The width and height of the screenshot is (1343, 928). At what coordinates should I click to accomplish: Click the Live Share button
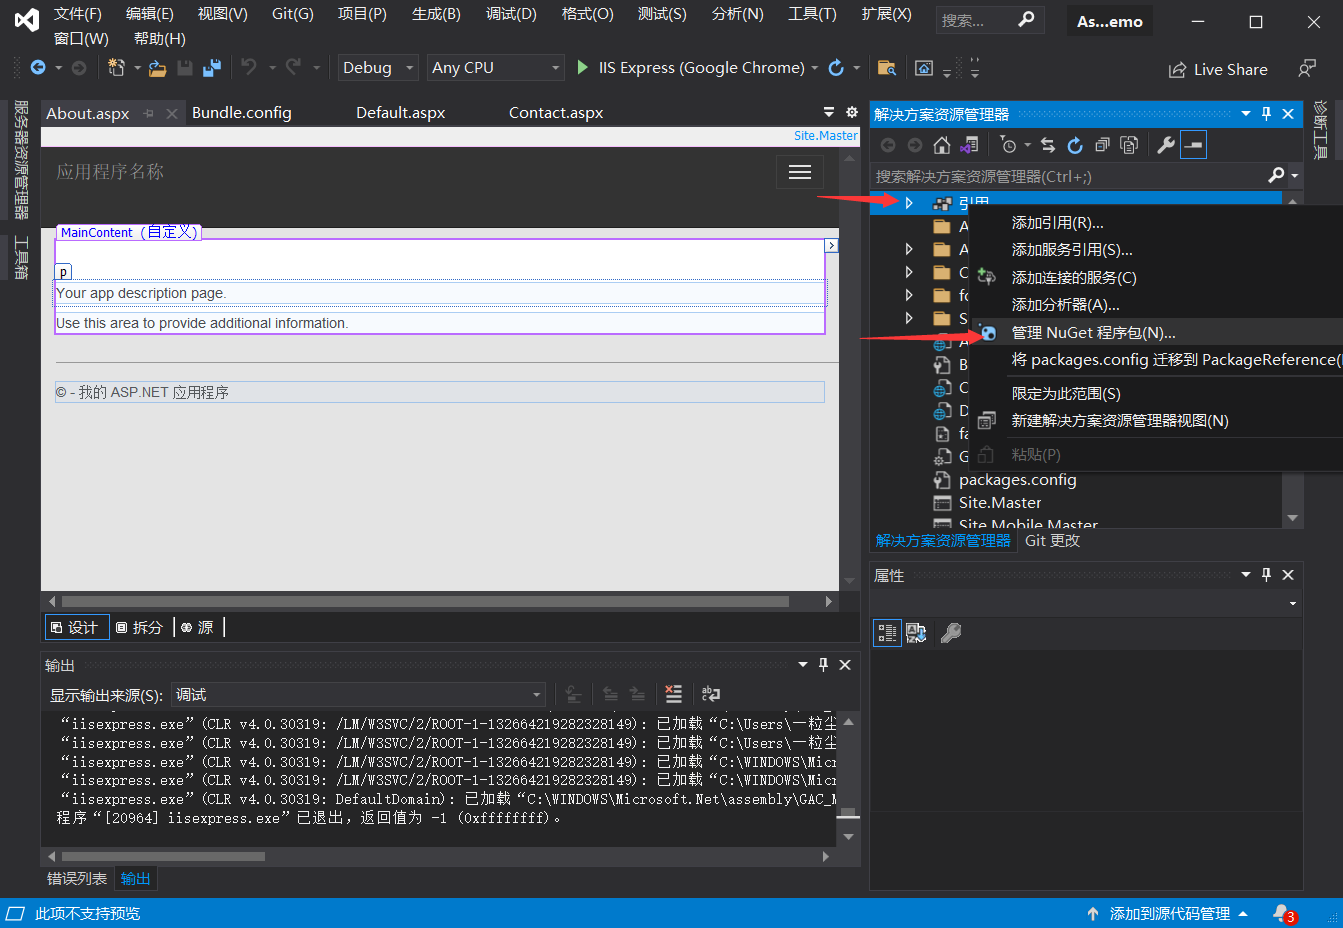point(1218,69)
